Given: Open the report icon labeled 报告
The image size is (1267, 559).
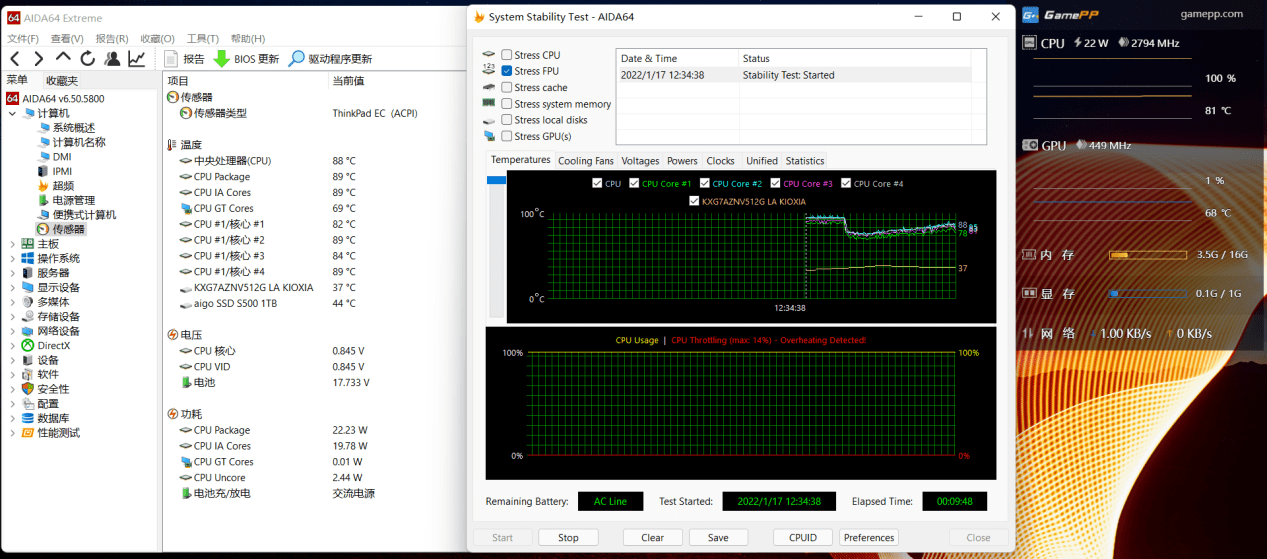Looking at the screenshot, I should pyautogui.click(x=171, y=59).
